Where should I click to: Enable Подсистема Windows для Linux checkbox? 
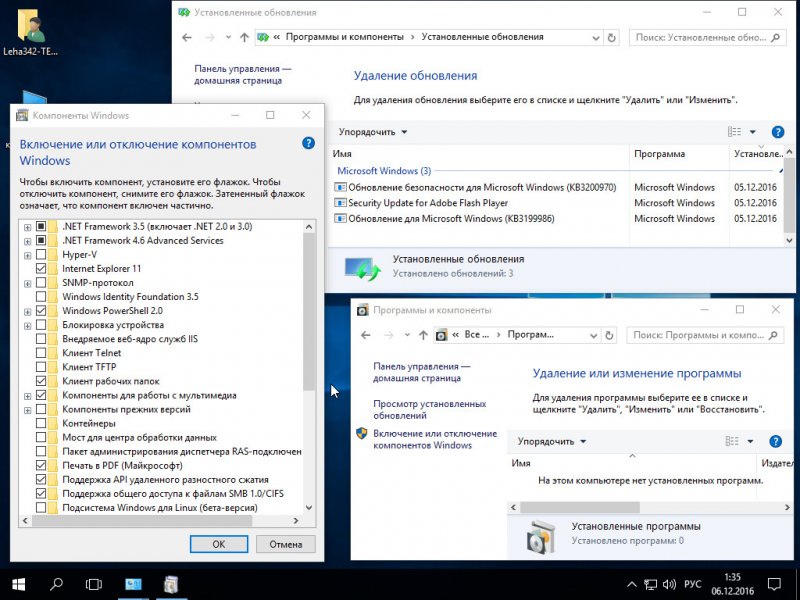(x=41, y=508)
